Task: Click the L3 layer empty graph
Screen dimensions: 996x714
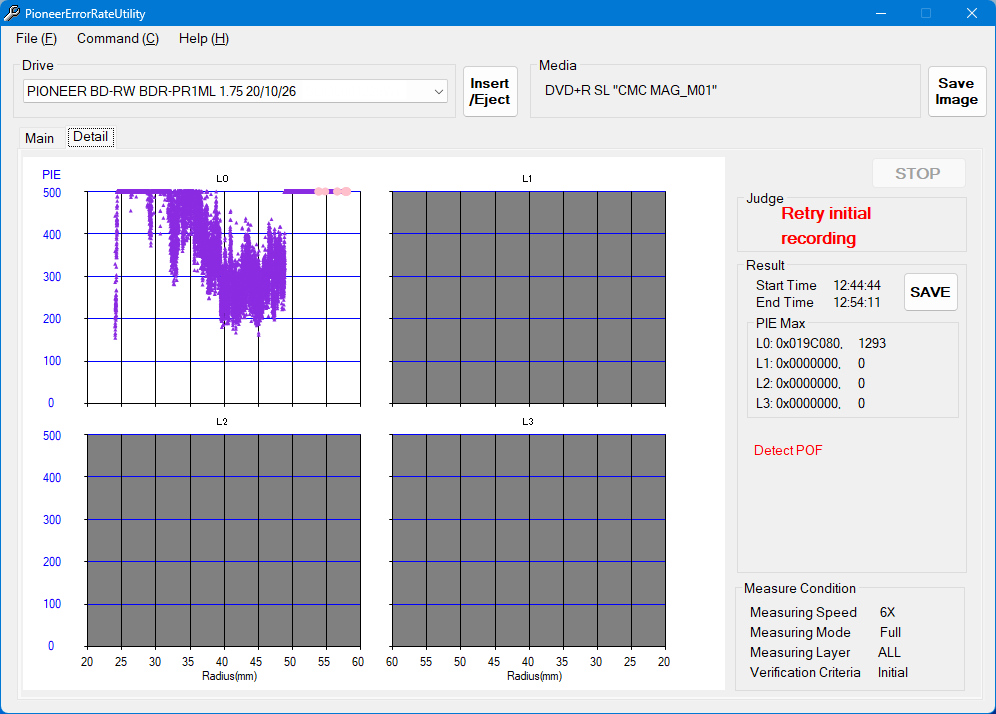Action: click(x=527, y=540)
